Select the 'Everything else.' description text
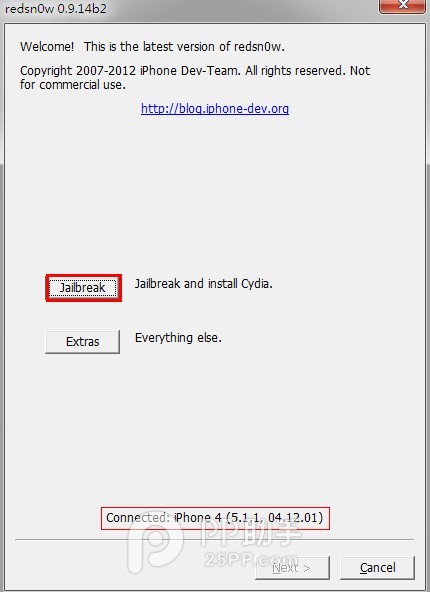 coord(178,338)
